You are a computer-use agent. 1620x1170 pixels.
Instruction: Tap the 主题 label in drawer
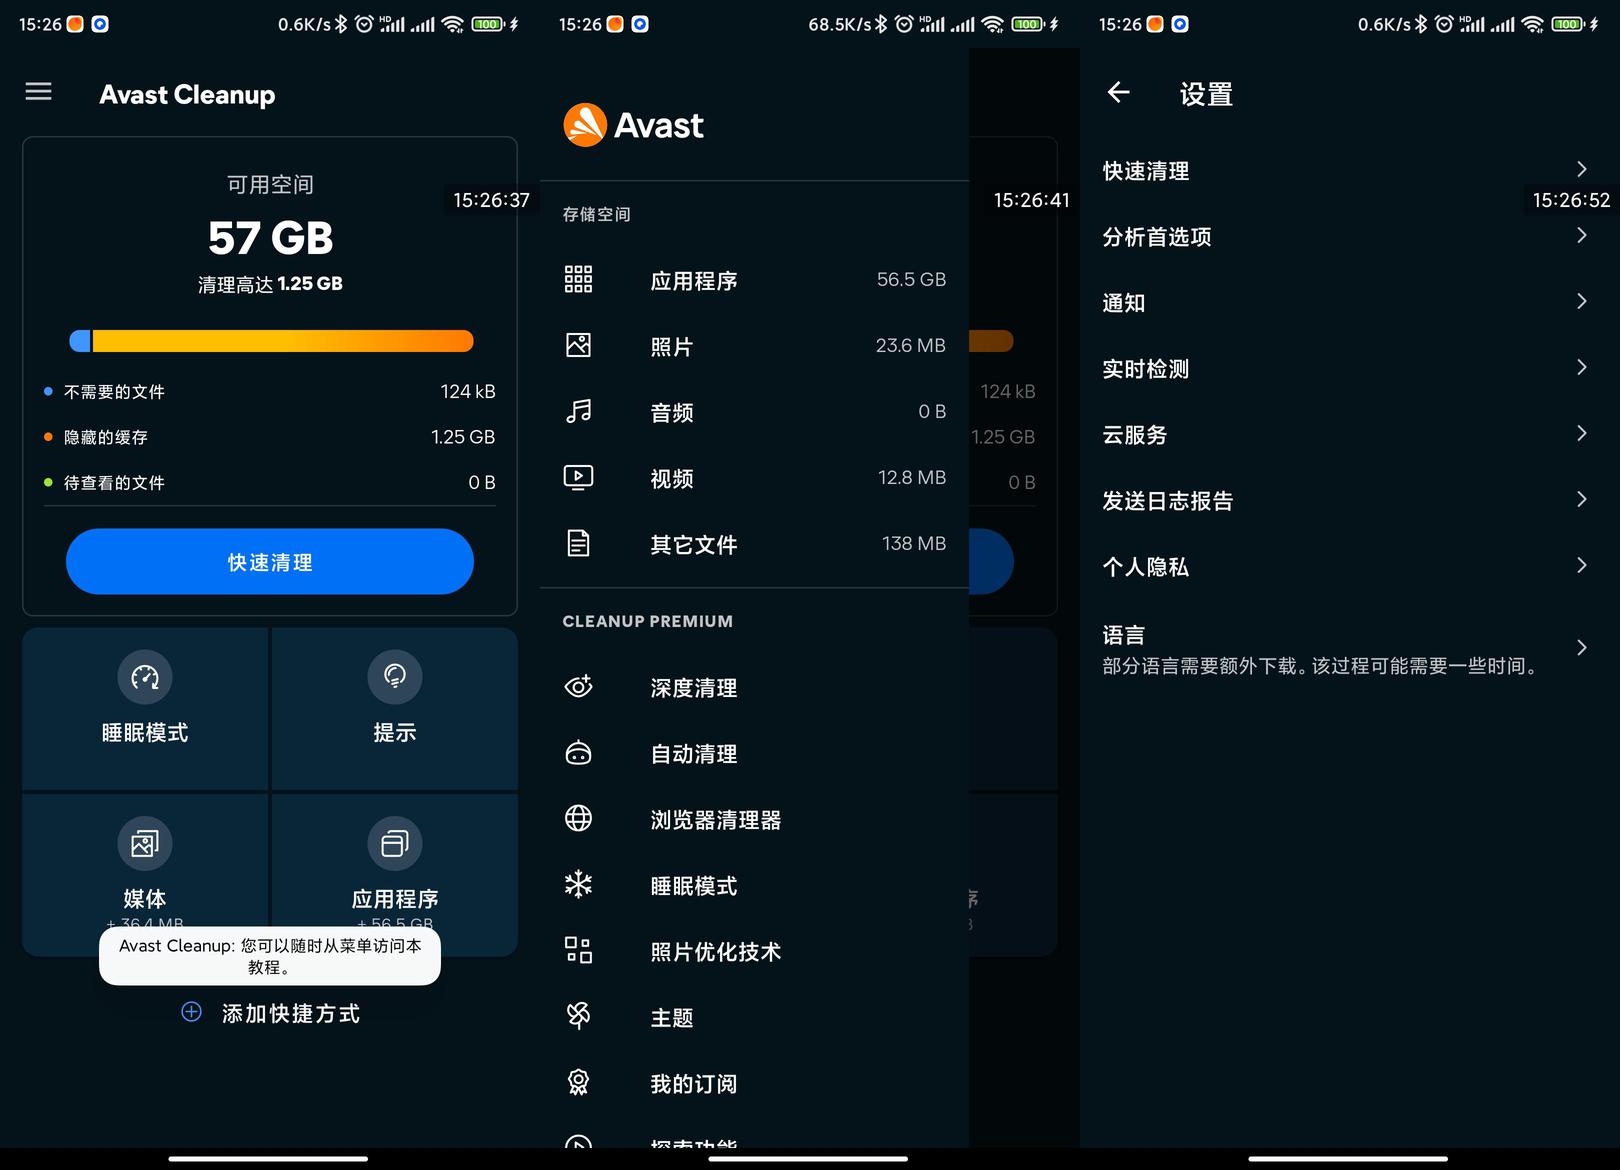coord(672,1018)
